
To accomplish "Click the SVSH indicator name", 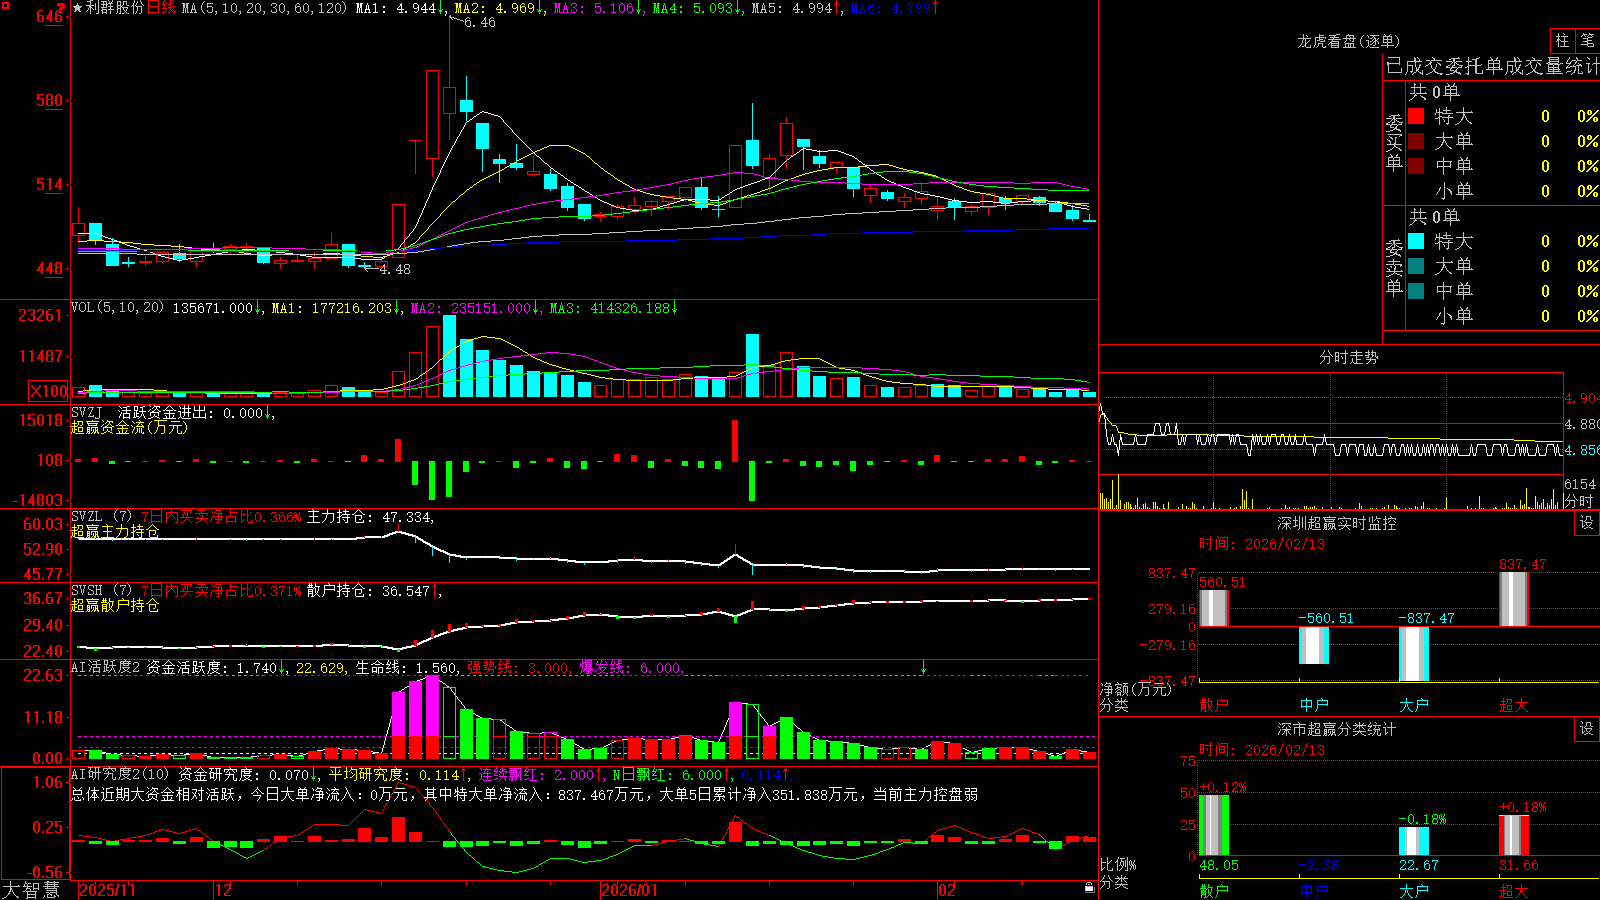I will point(87,591).
